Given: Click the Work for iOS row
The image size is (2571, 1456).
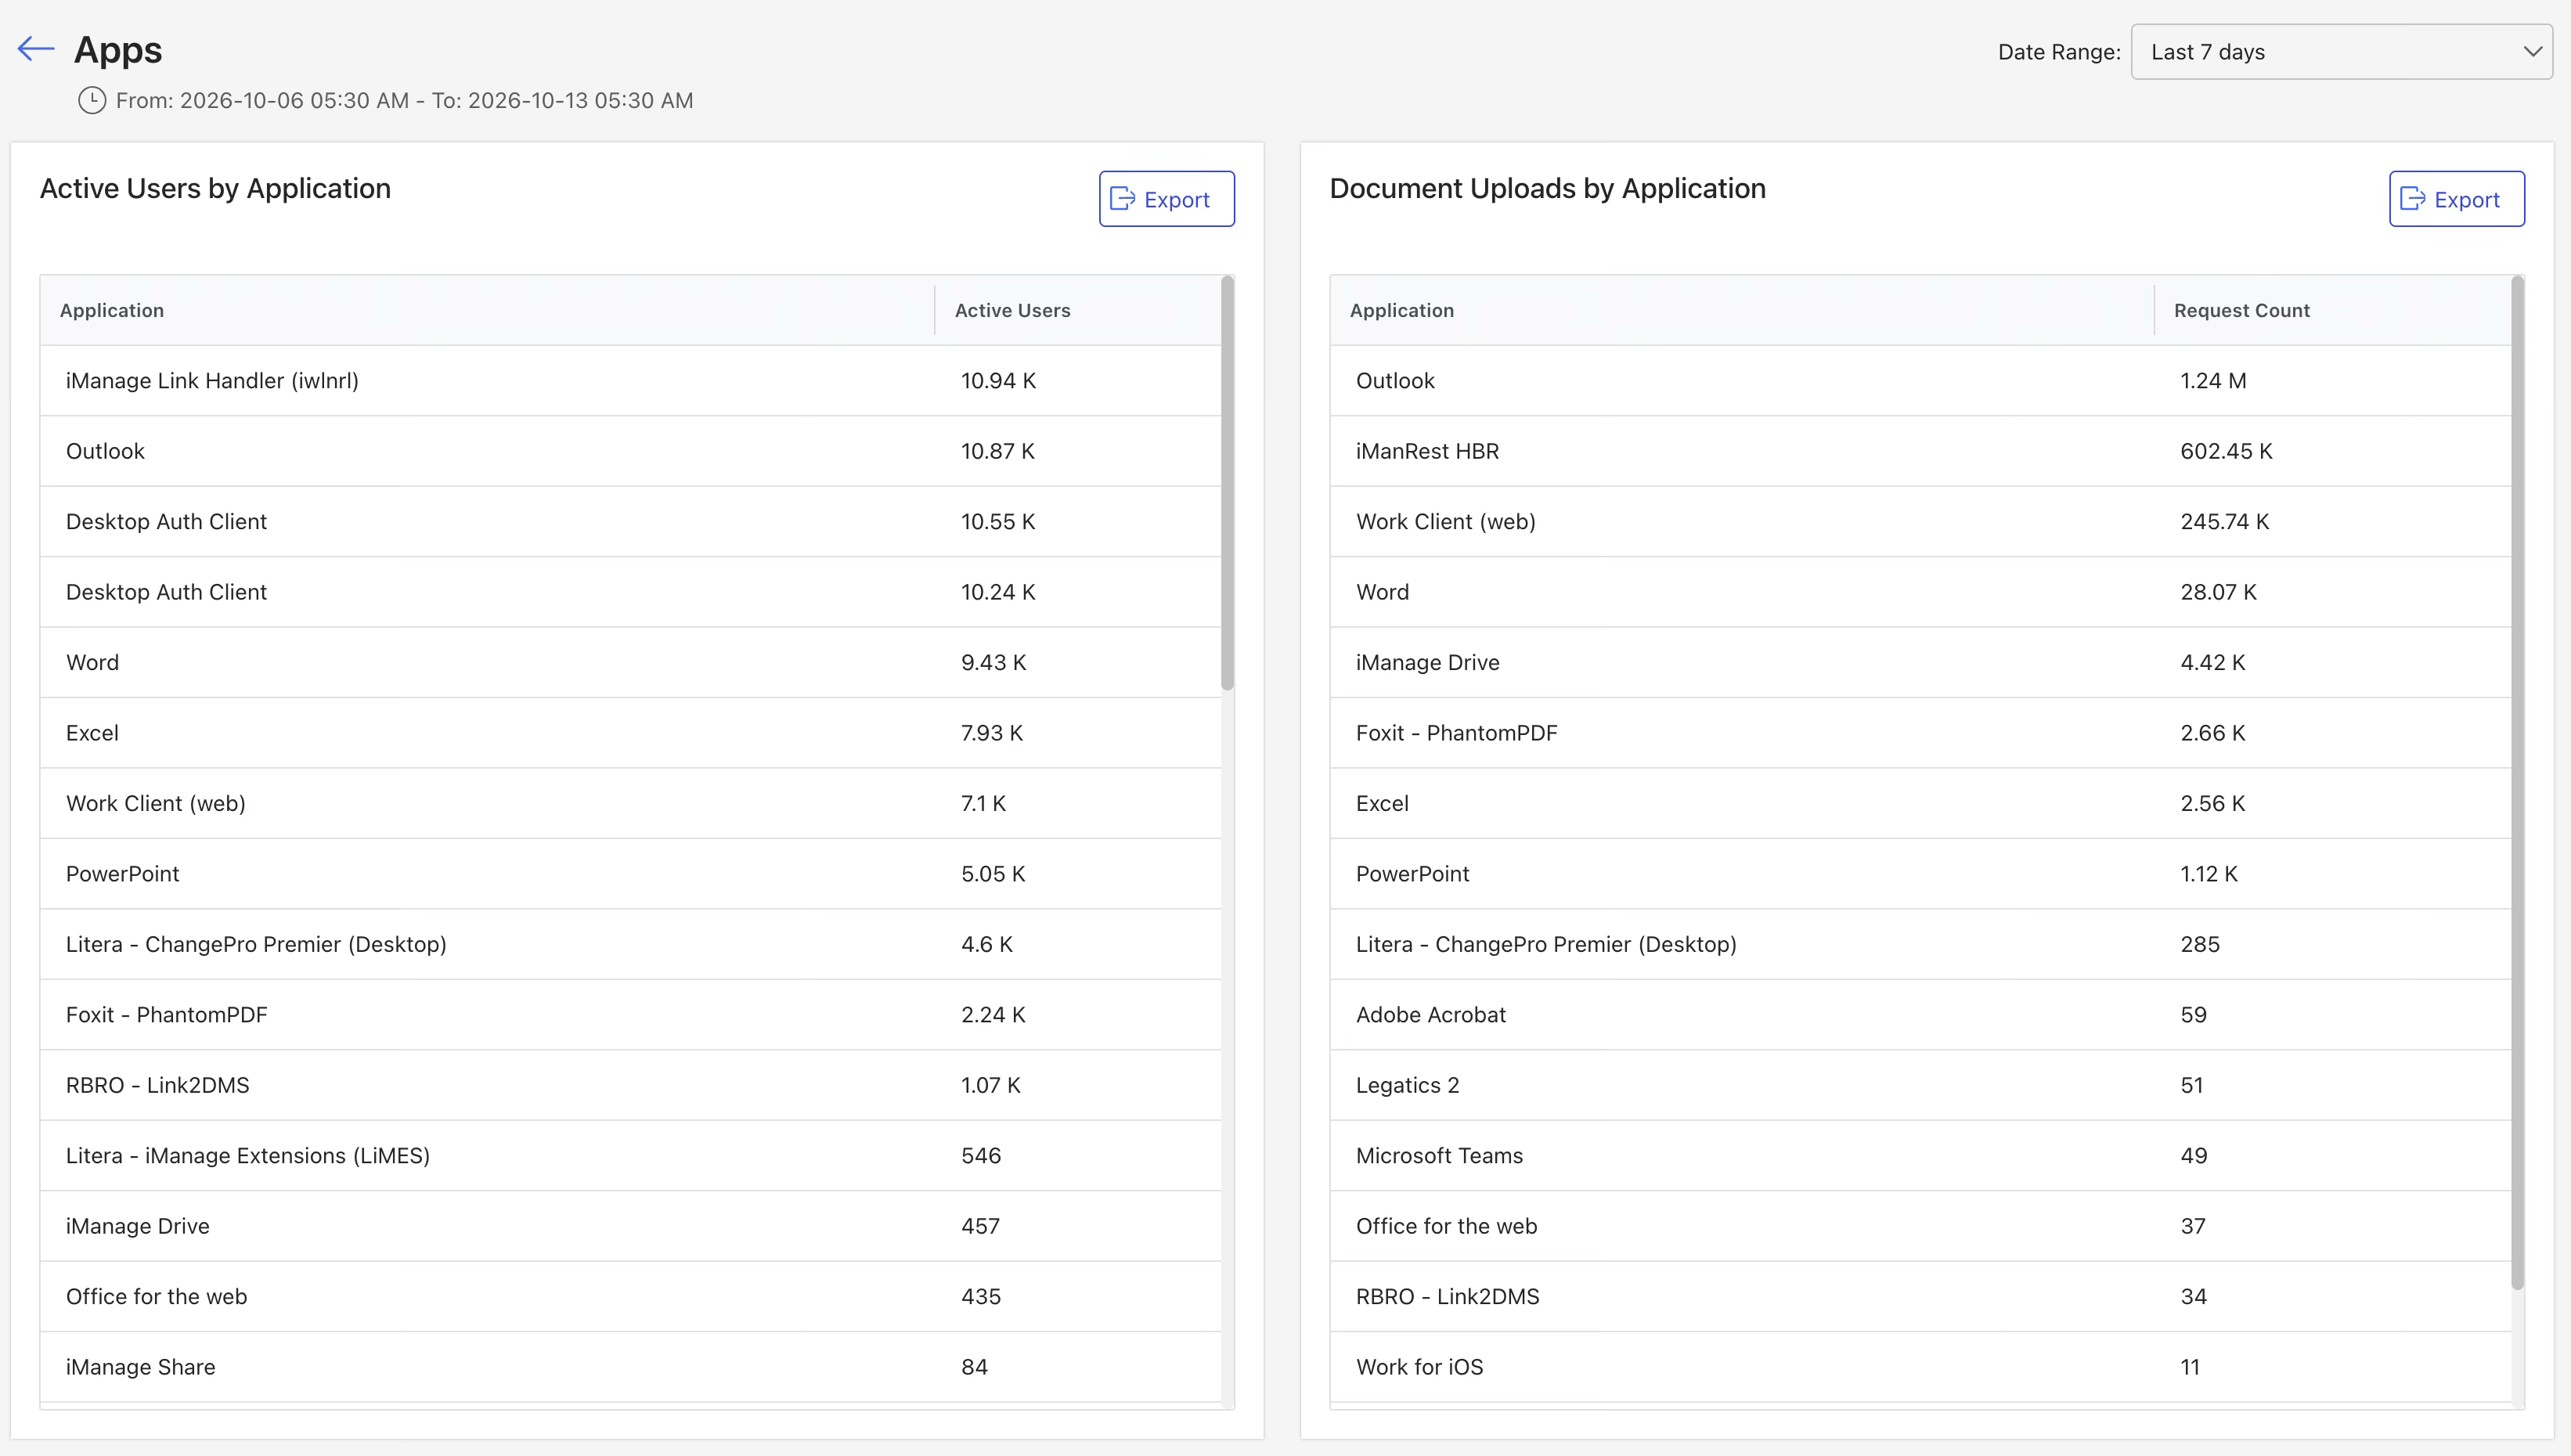Looking at the screenshot, I should click(x=1920, y=1367).
